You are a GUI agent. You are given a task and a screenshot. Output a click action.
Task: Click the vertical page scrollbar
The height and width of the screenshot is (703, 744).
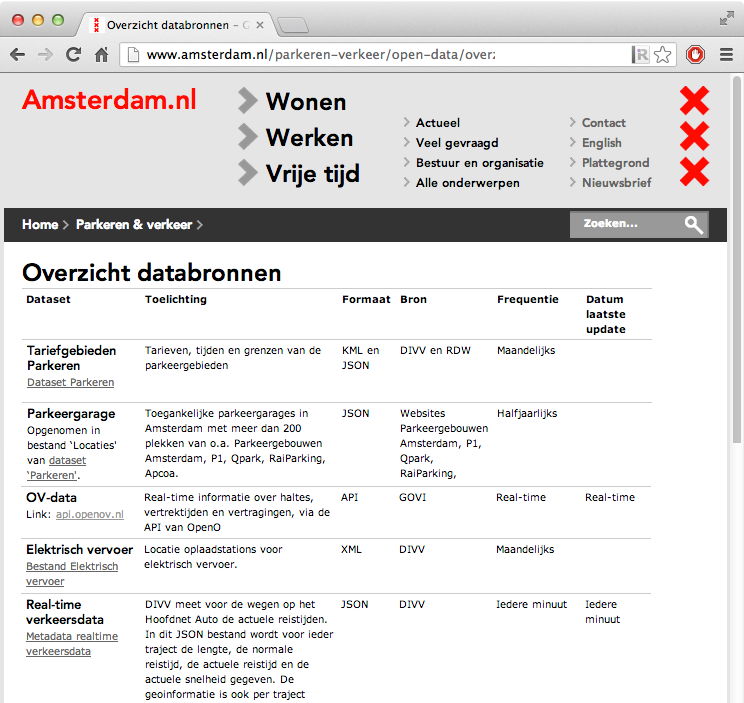736,260
